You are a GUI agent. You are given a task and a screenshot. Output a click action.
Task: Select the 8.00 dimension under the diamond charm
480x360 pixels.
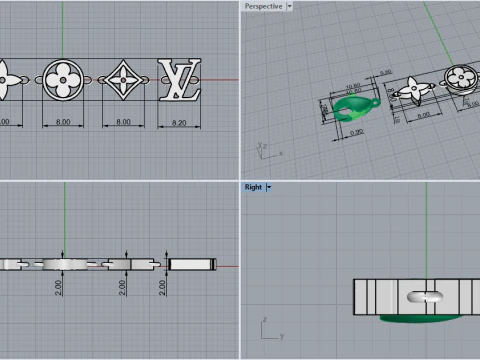(123, 122)
